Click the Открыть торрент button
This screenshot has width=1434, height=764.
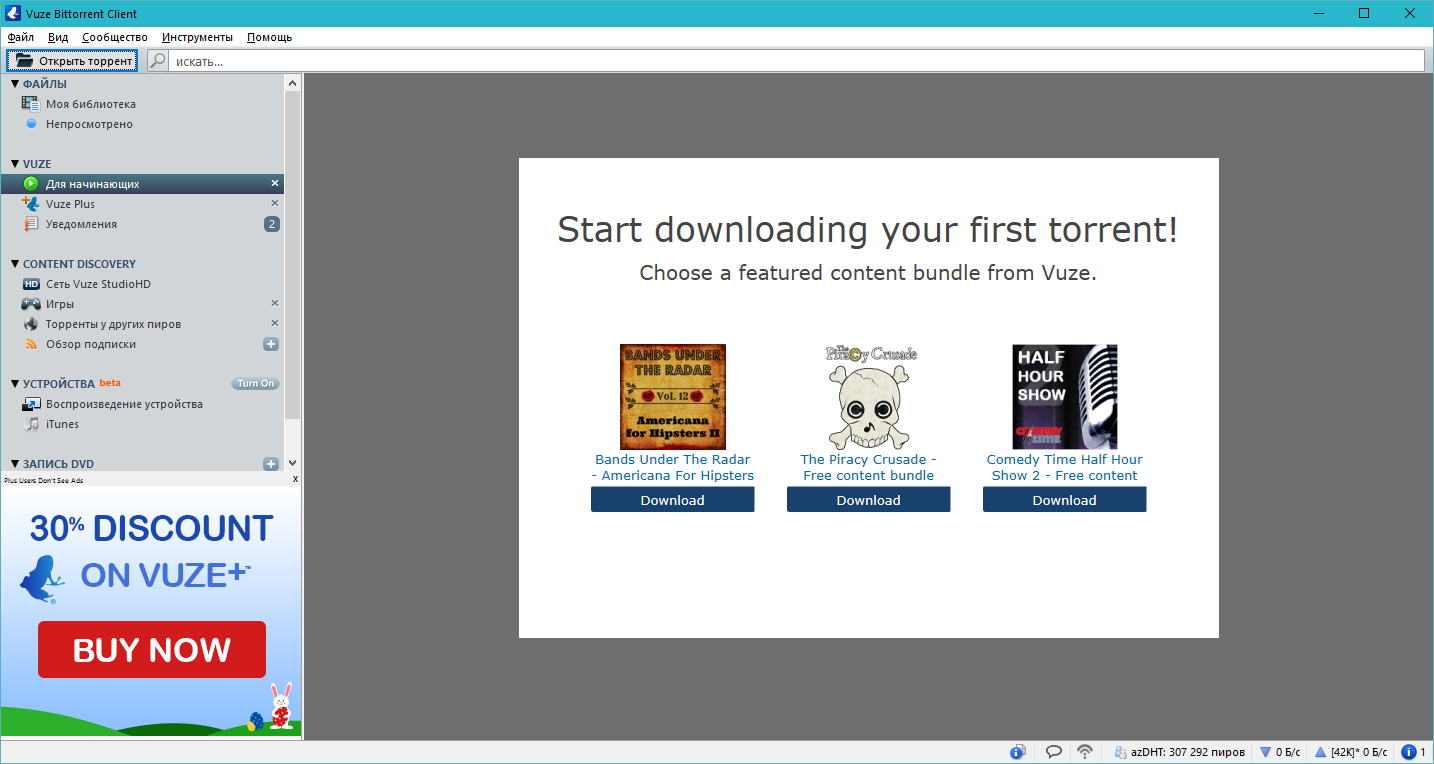point(72,61)
